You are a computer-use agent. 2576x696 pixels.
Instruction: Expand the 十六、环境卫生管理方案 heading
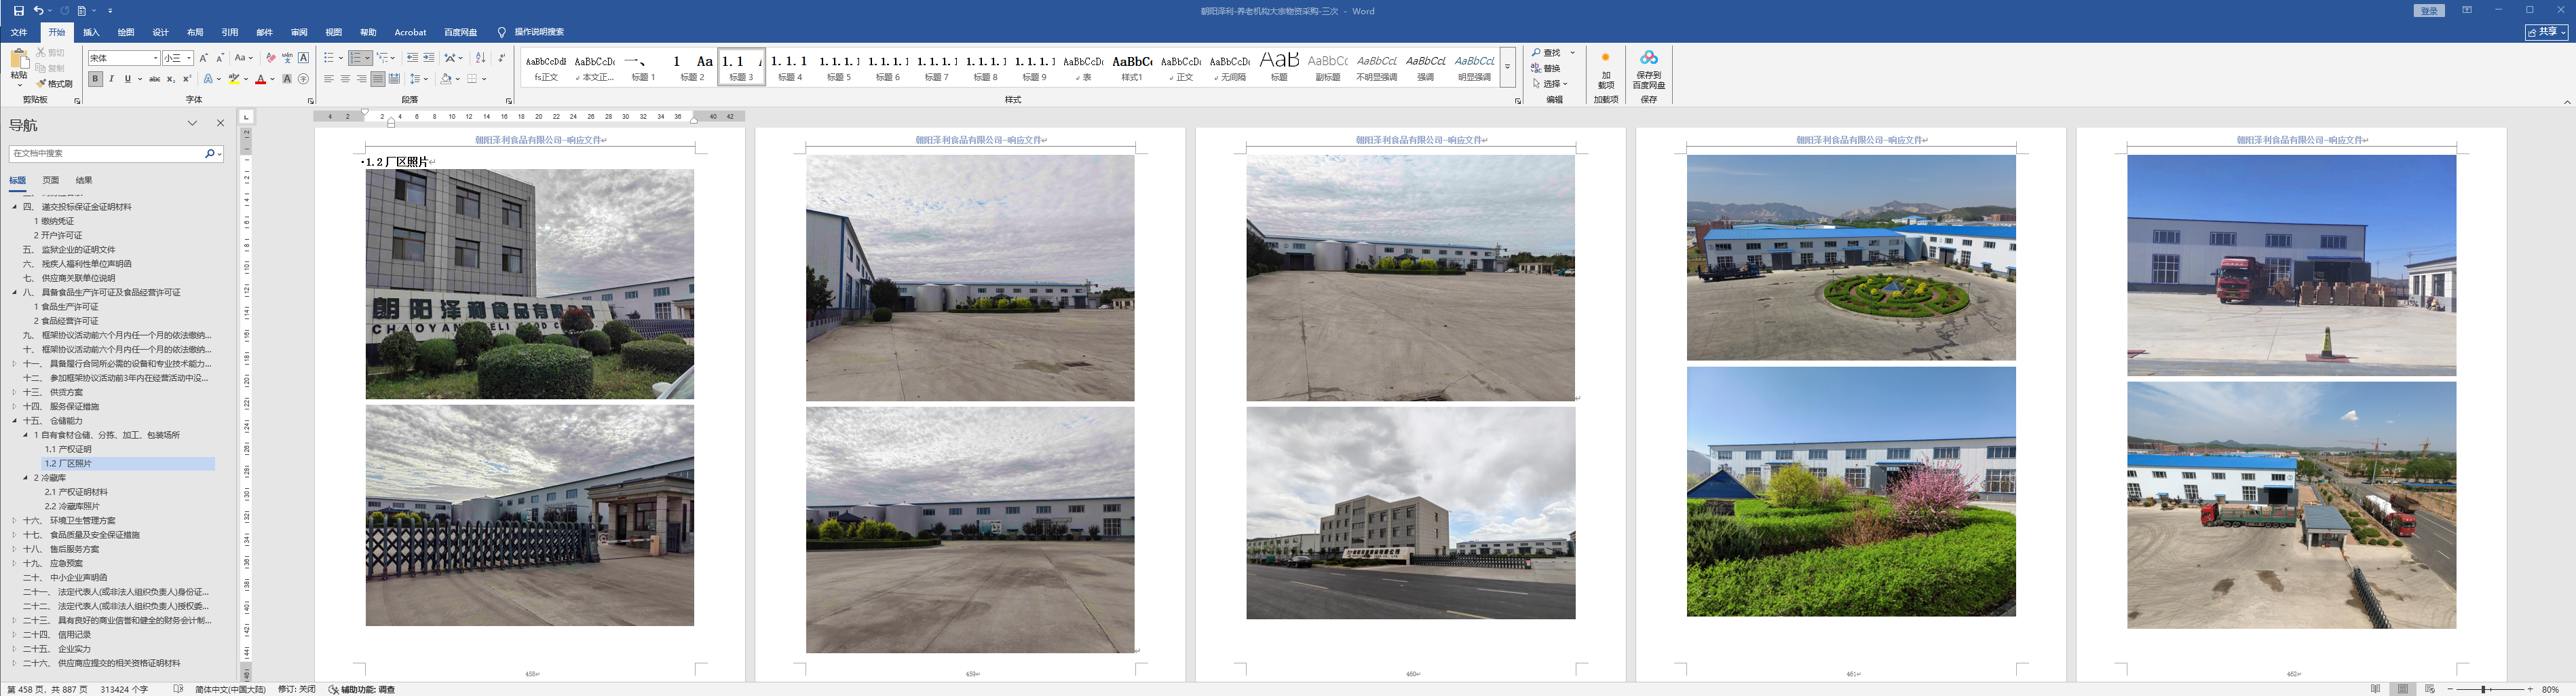click(15, 521)
